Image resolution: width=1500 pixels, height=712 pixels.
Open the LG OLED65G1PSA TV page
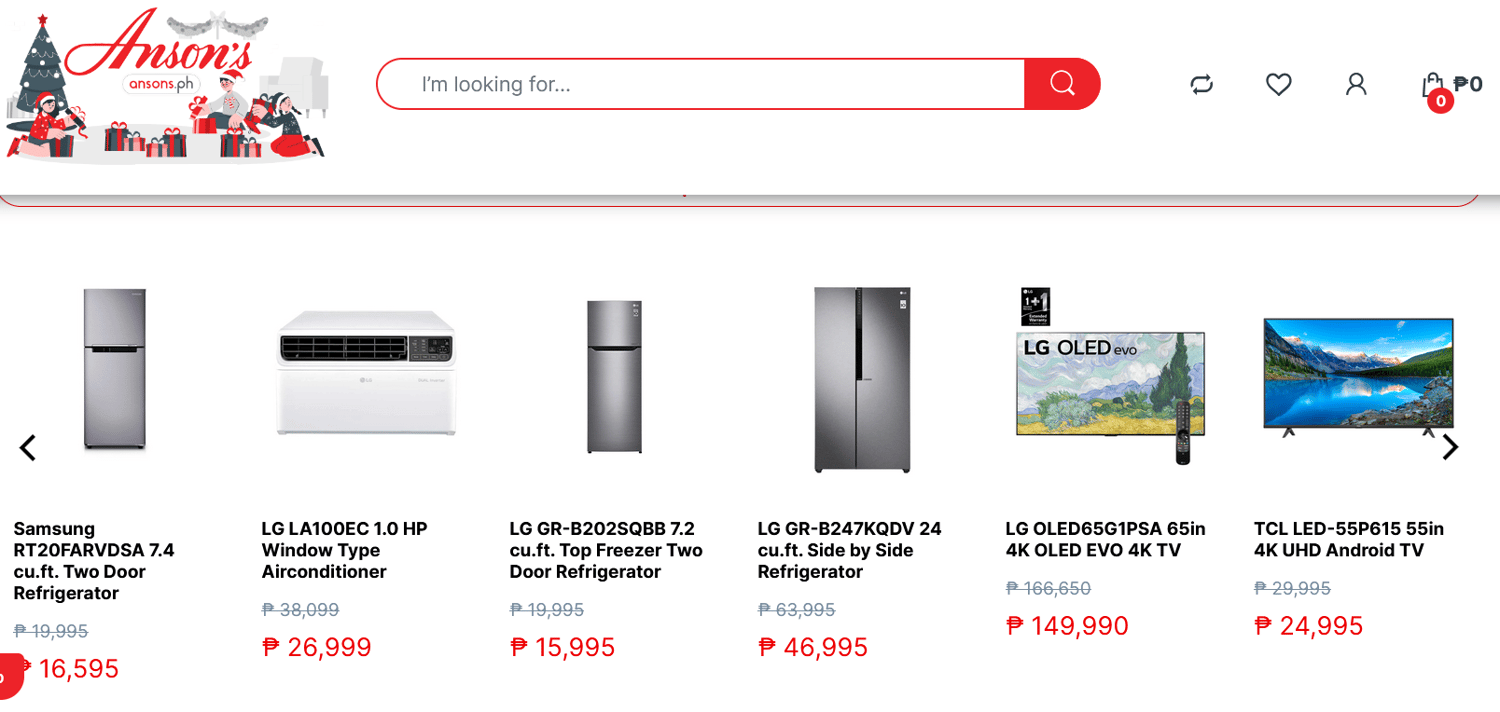click(x=1105, y=539)
